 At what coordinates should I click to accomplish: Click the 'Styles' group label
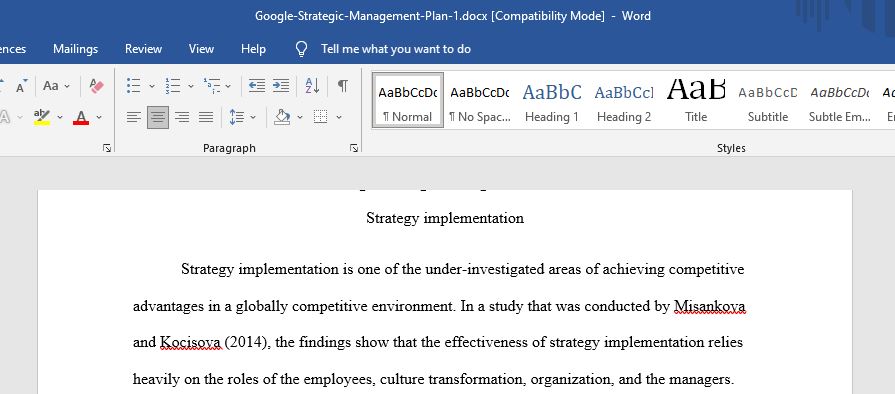coord(731,148)
